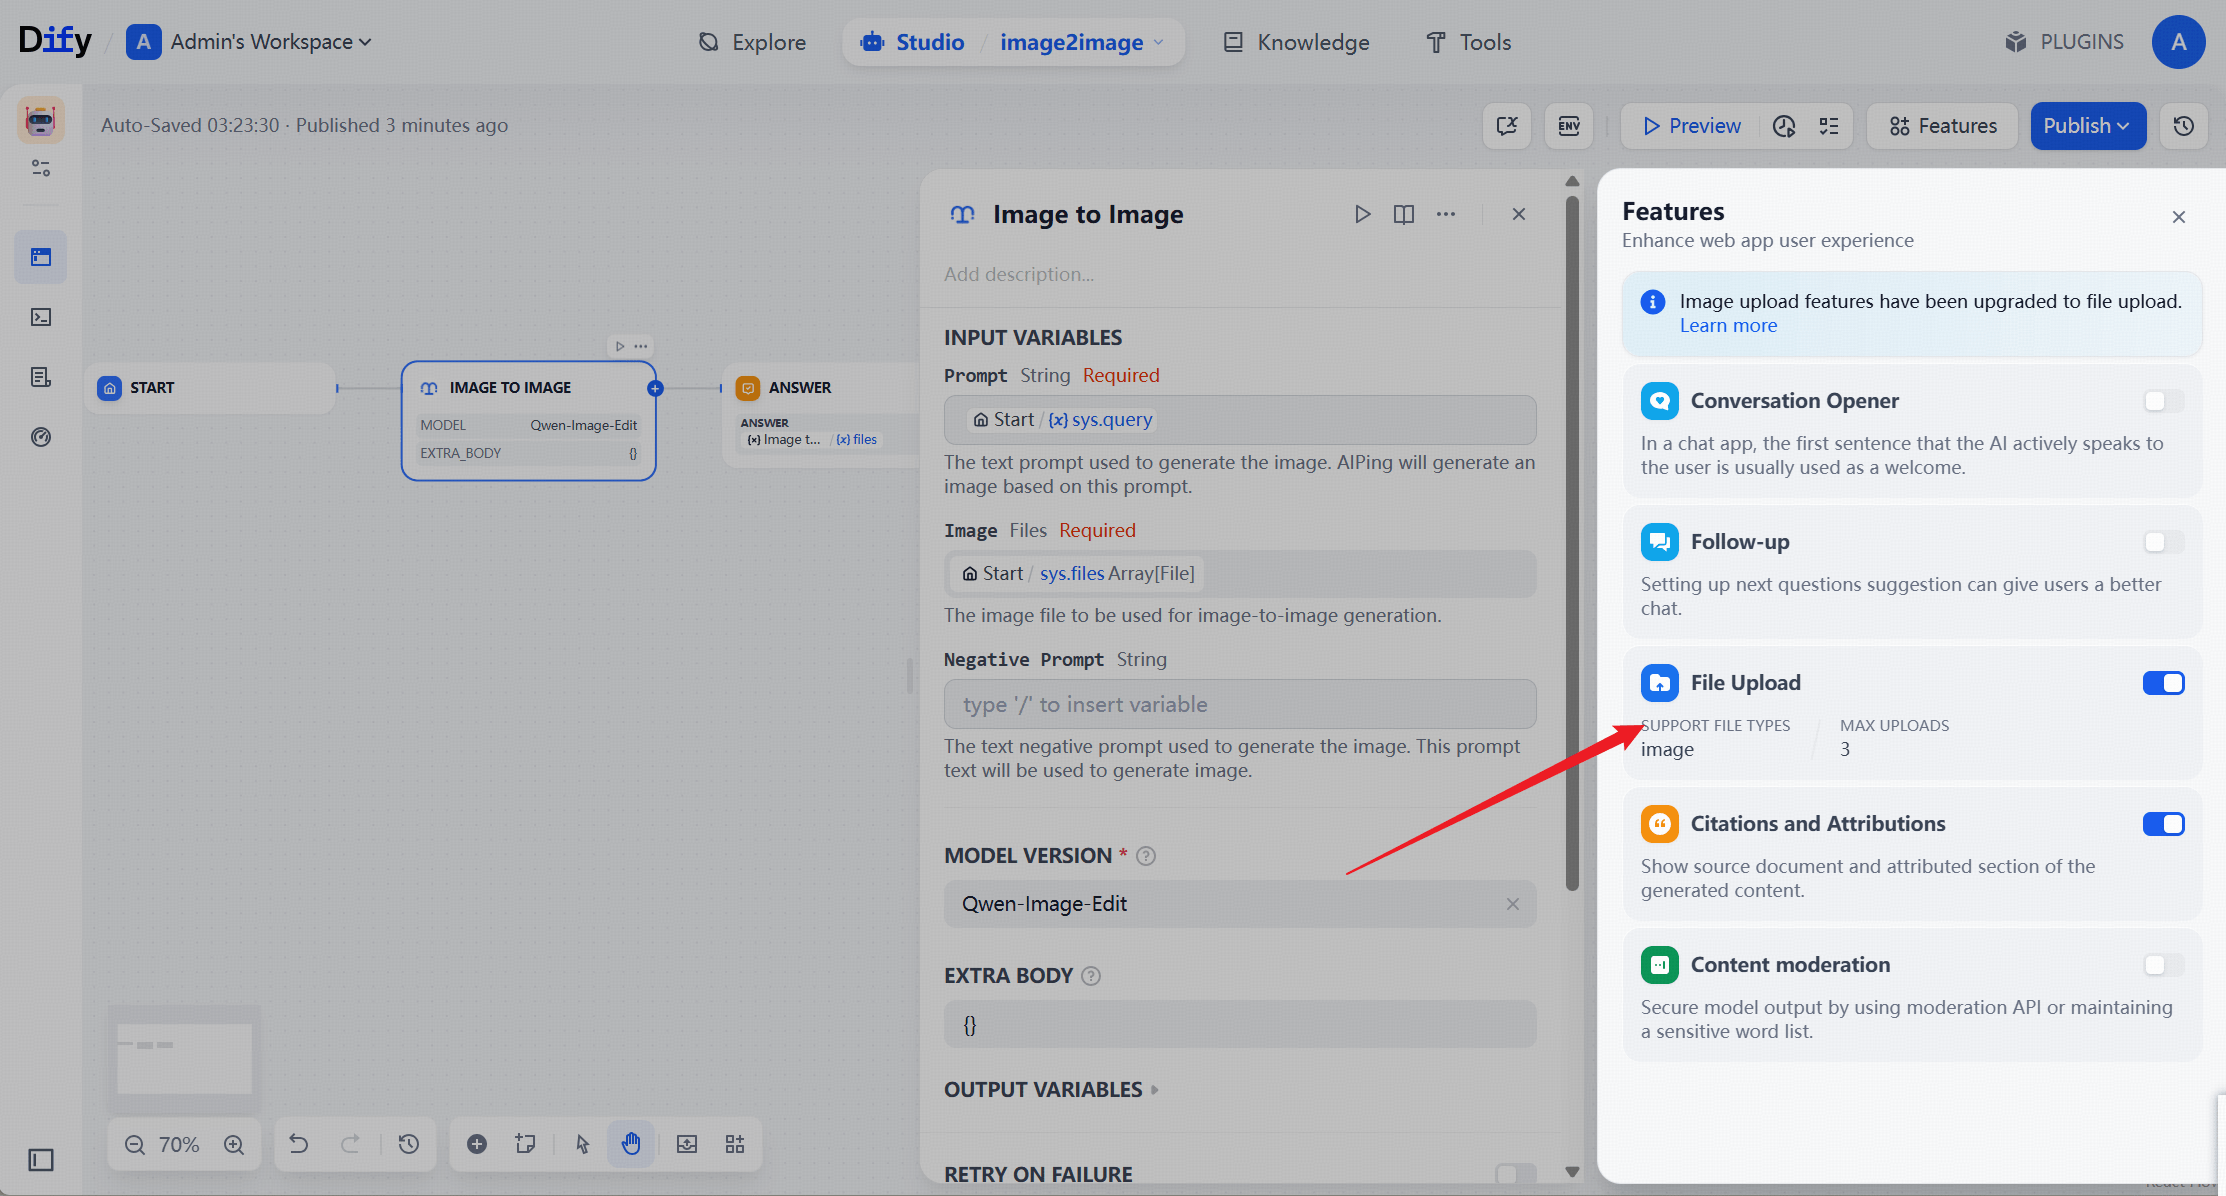Open the checklist icon beside Preview

tap(1829, 126)
